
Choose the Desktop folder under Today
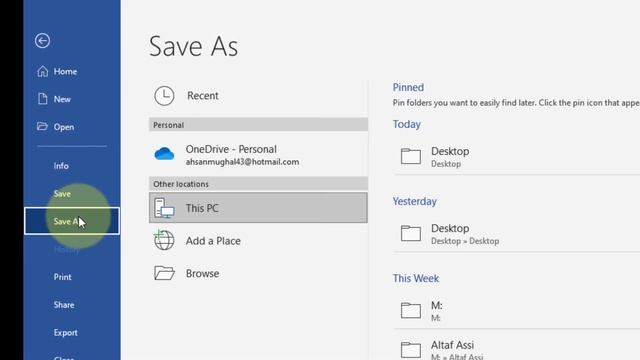[x=516, y=156]
